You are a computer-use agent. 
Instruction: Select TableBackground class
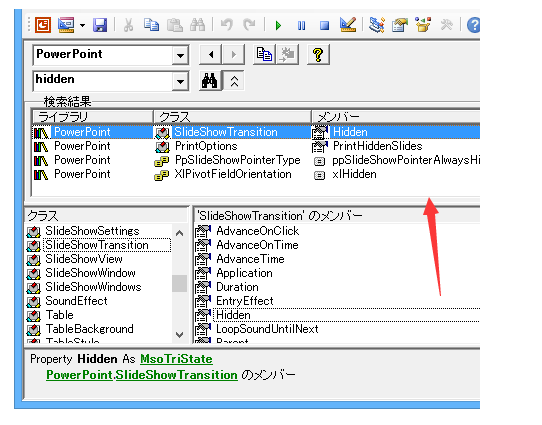coord(90,329)
